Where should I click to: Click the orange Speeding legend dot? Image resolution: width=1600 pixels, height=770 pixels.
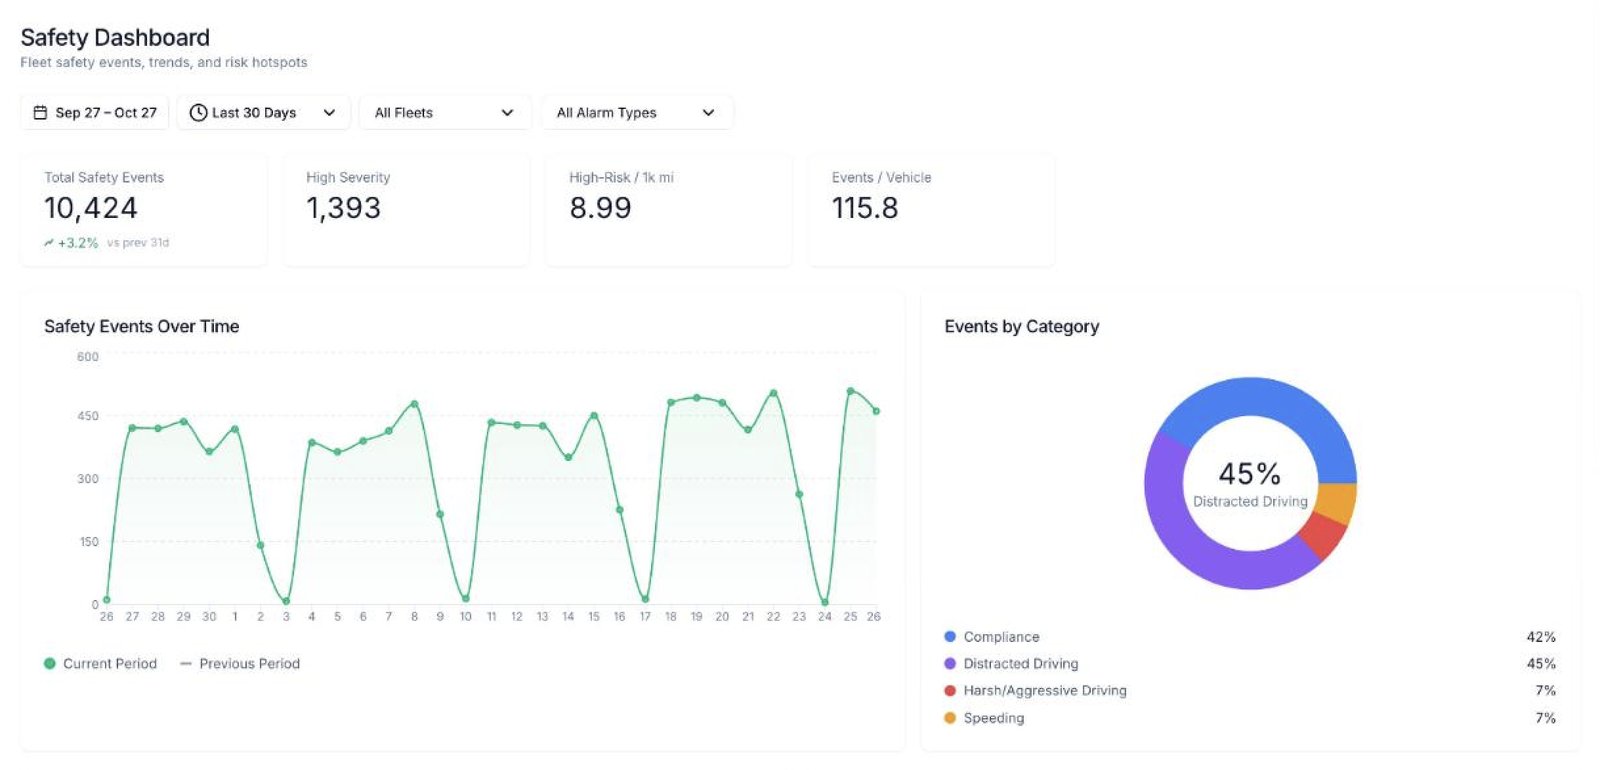pyautogui.click(x=950, y=718)
